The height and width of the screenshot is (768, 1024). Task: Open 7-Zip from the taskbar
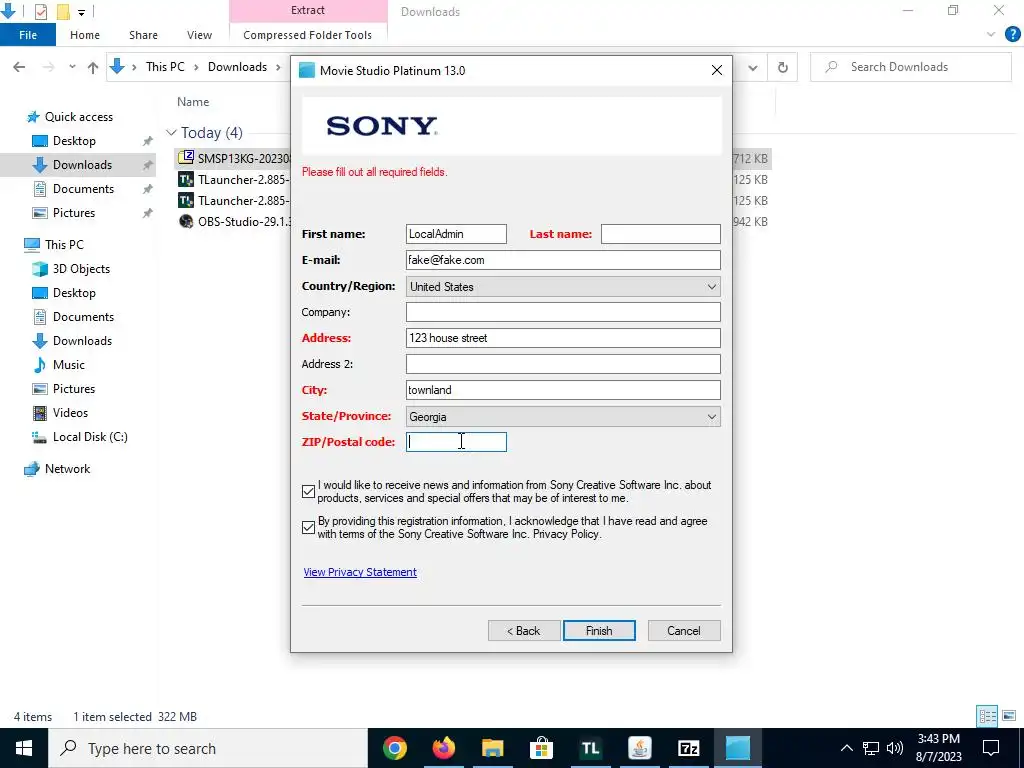tap(689, 748)
